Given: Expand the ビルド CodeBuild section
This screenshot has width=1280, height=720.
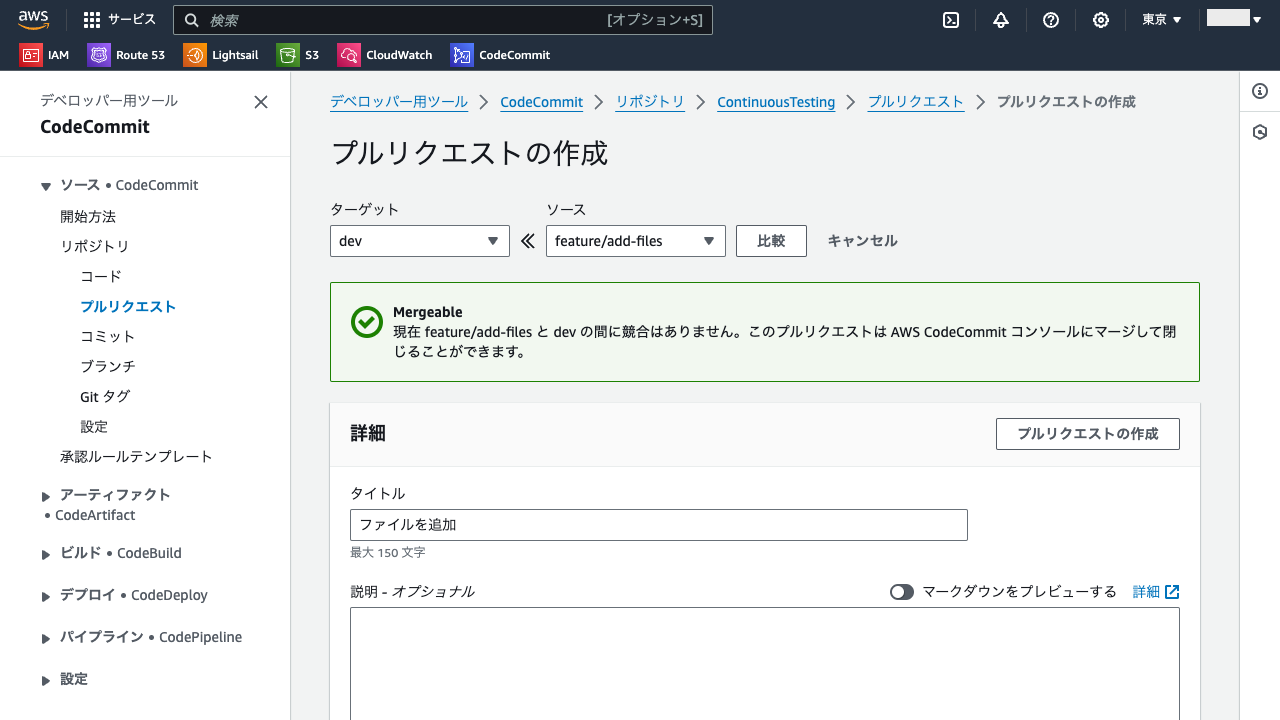Looking at the screenshot, I should point(46,554).
